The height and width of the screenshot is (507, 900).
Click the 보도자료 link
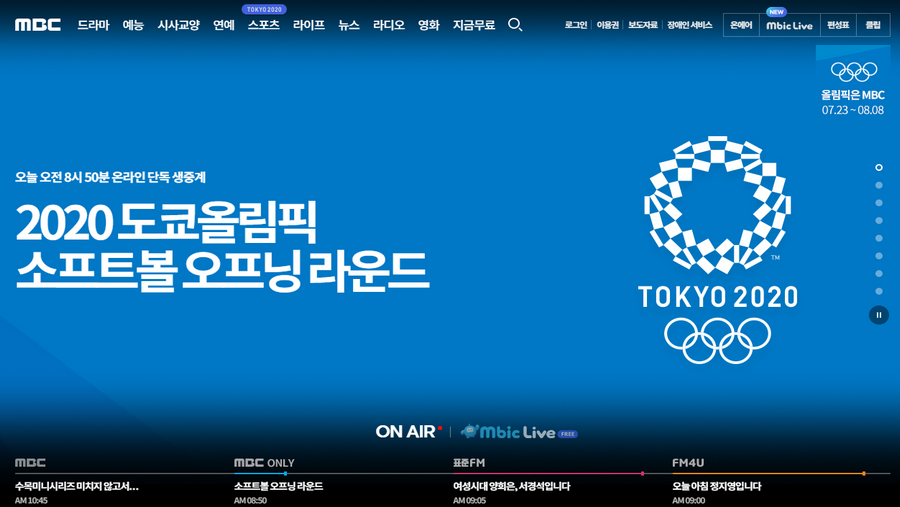pos(643,25)
